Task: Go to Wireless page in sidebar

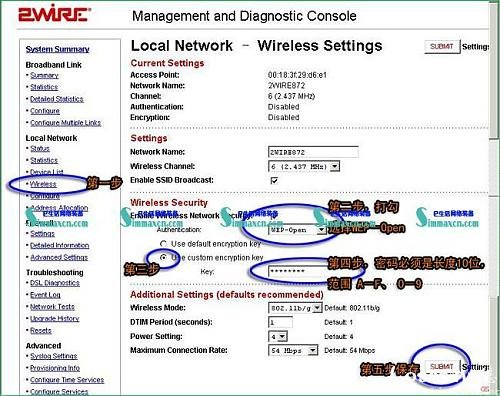Action: tap(43, 184)
